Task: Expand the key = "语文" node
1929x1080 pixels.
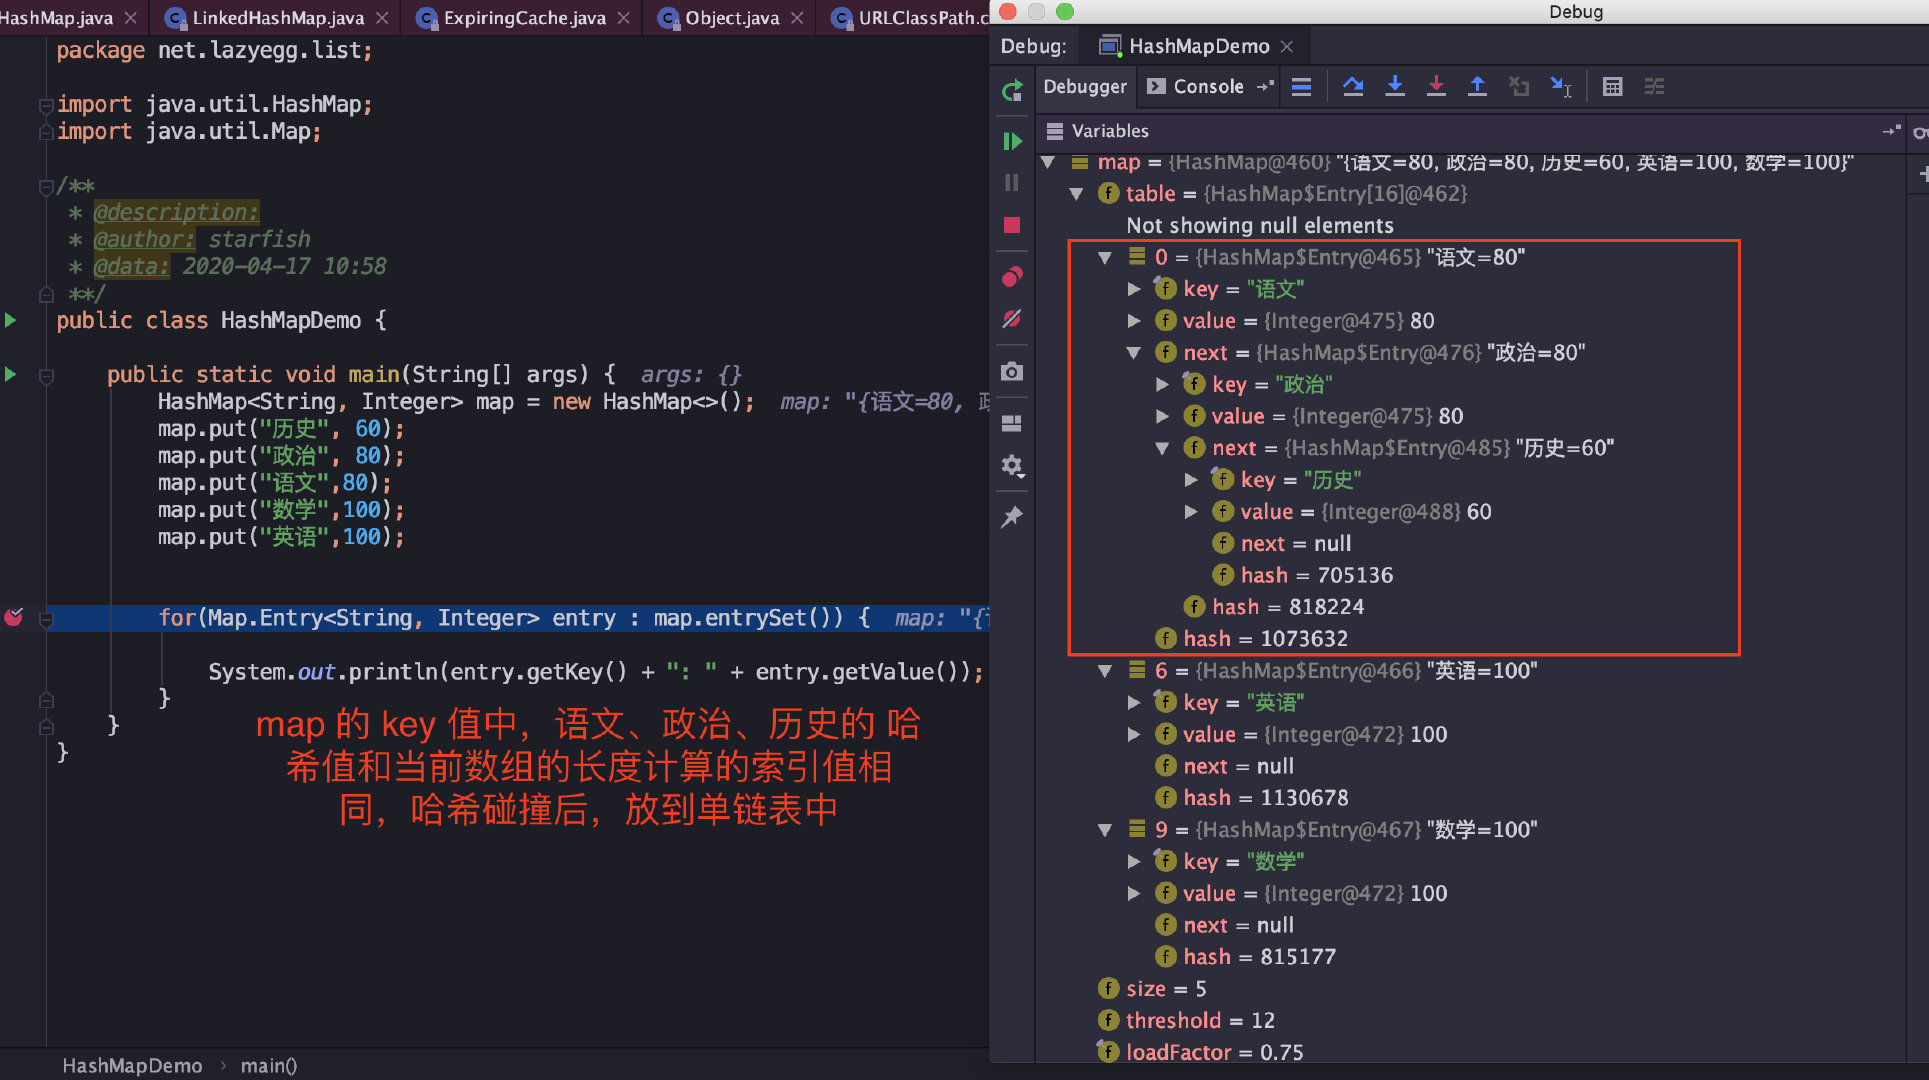Action: tap(1134, 289)
